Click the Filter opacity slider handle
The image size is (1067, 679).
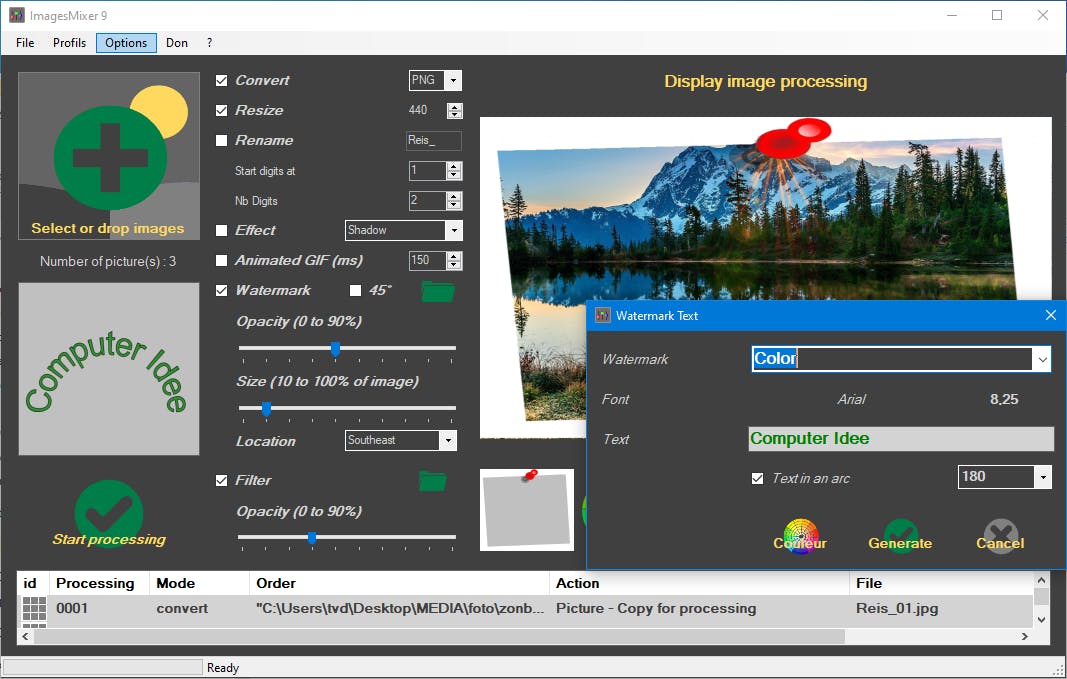[x=312, y=538]
